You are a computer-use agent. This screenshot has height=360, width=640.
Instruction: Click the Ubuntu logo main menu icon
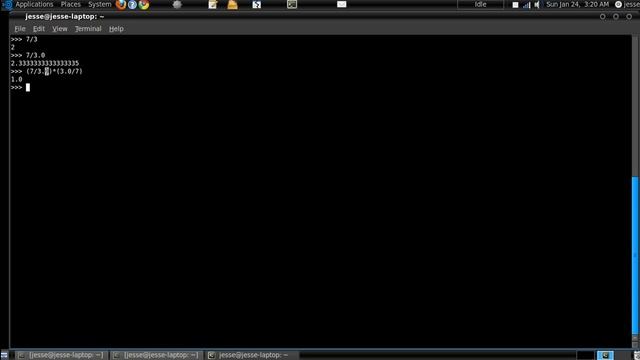7,4
